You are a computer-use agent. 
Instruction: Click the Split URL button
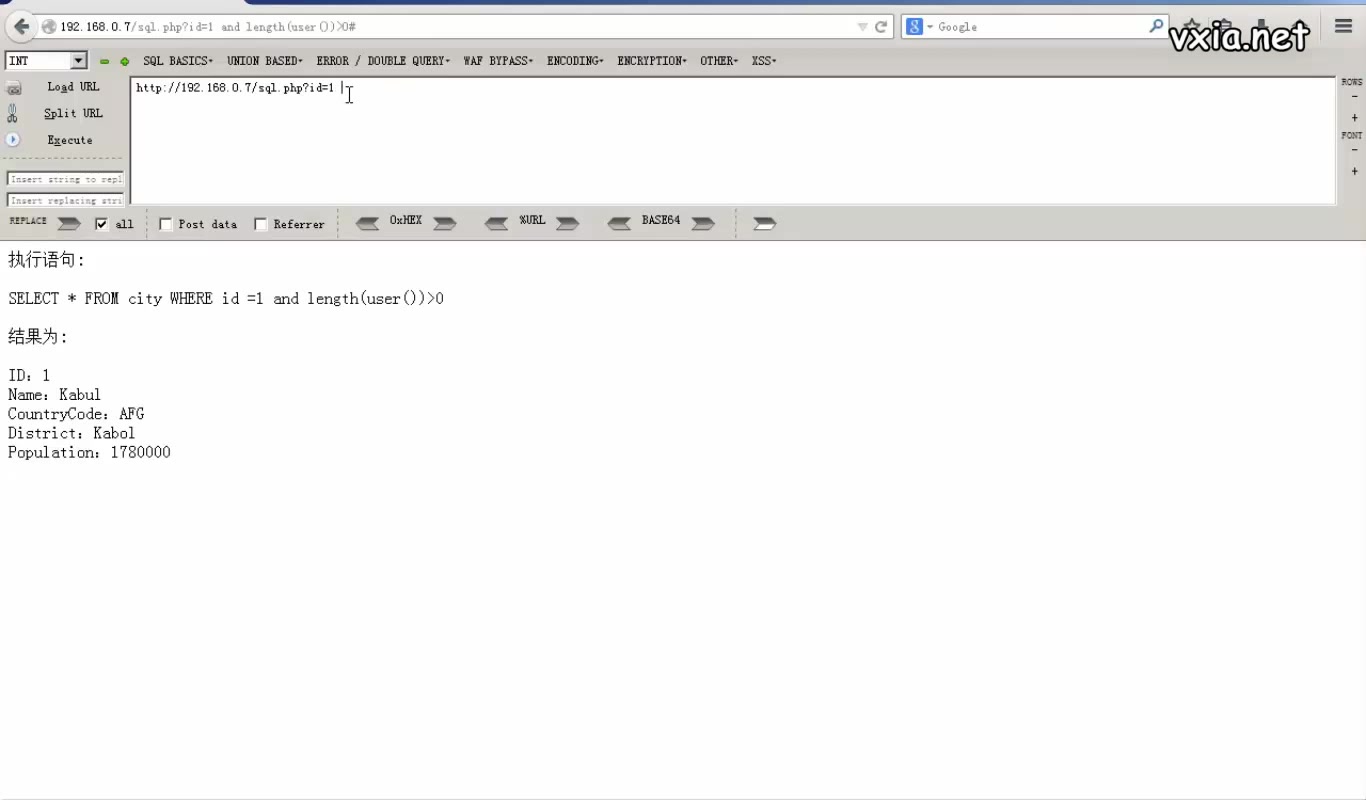[x=73, y=113]
